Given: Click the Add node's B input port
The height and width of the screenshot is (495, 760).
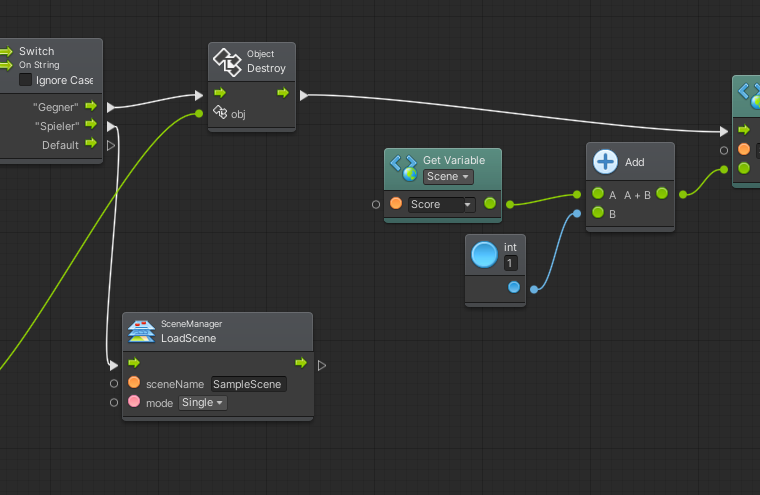Looking at the screenshot, I should [597, 213].
